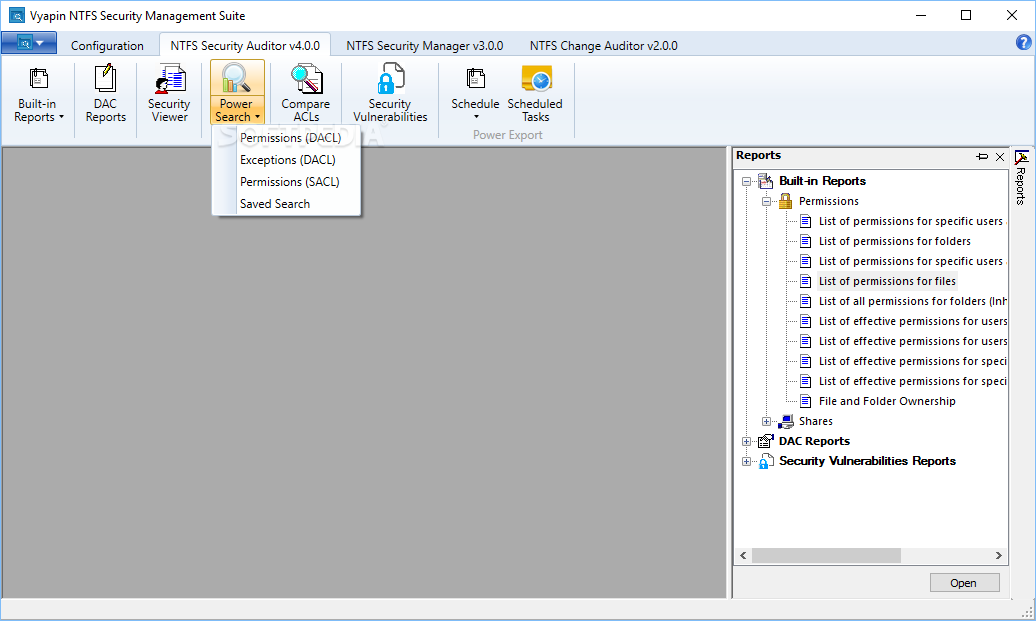Click the application menu button at top-left
Screen dimensions: 1036x621
tap(28, 43)
